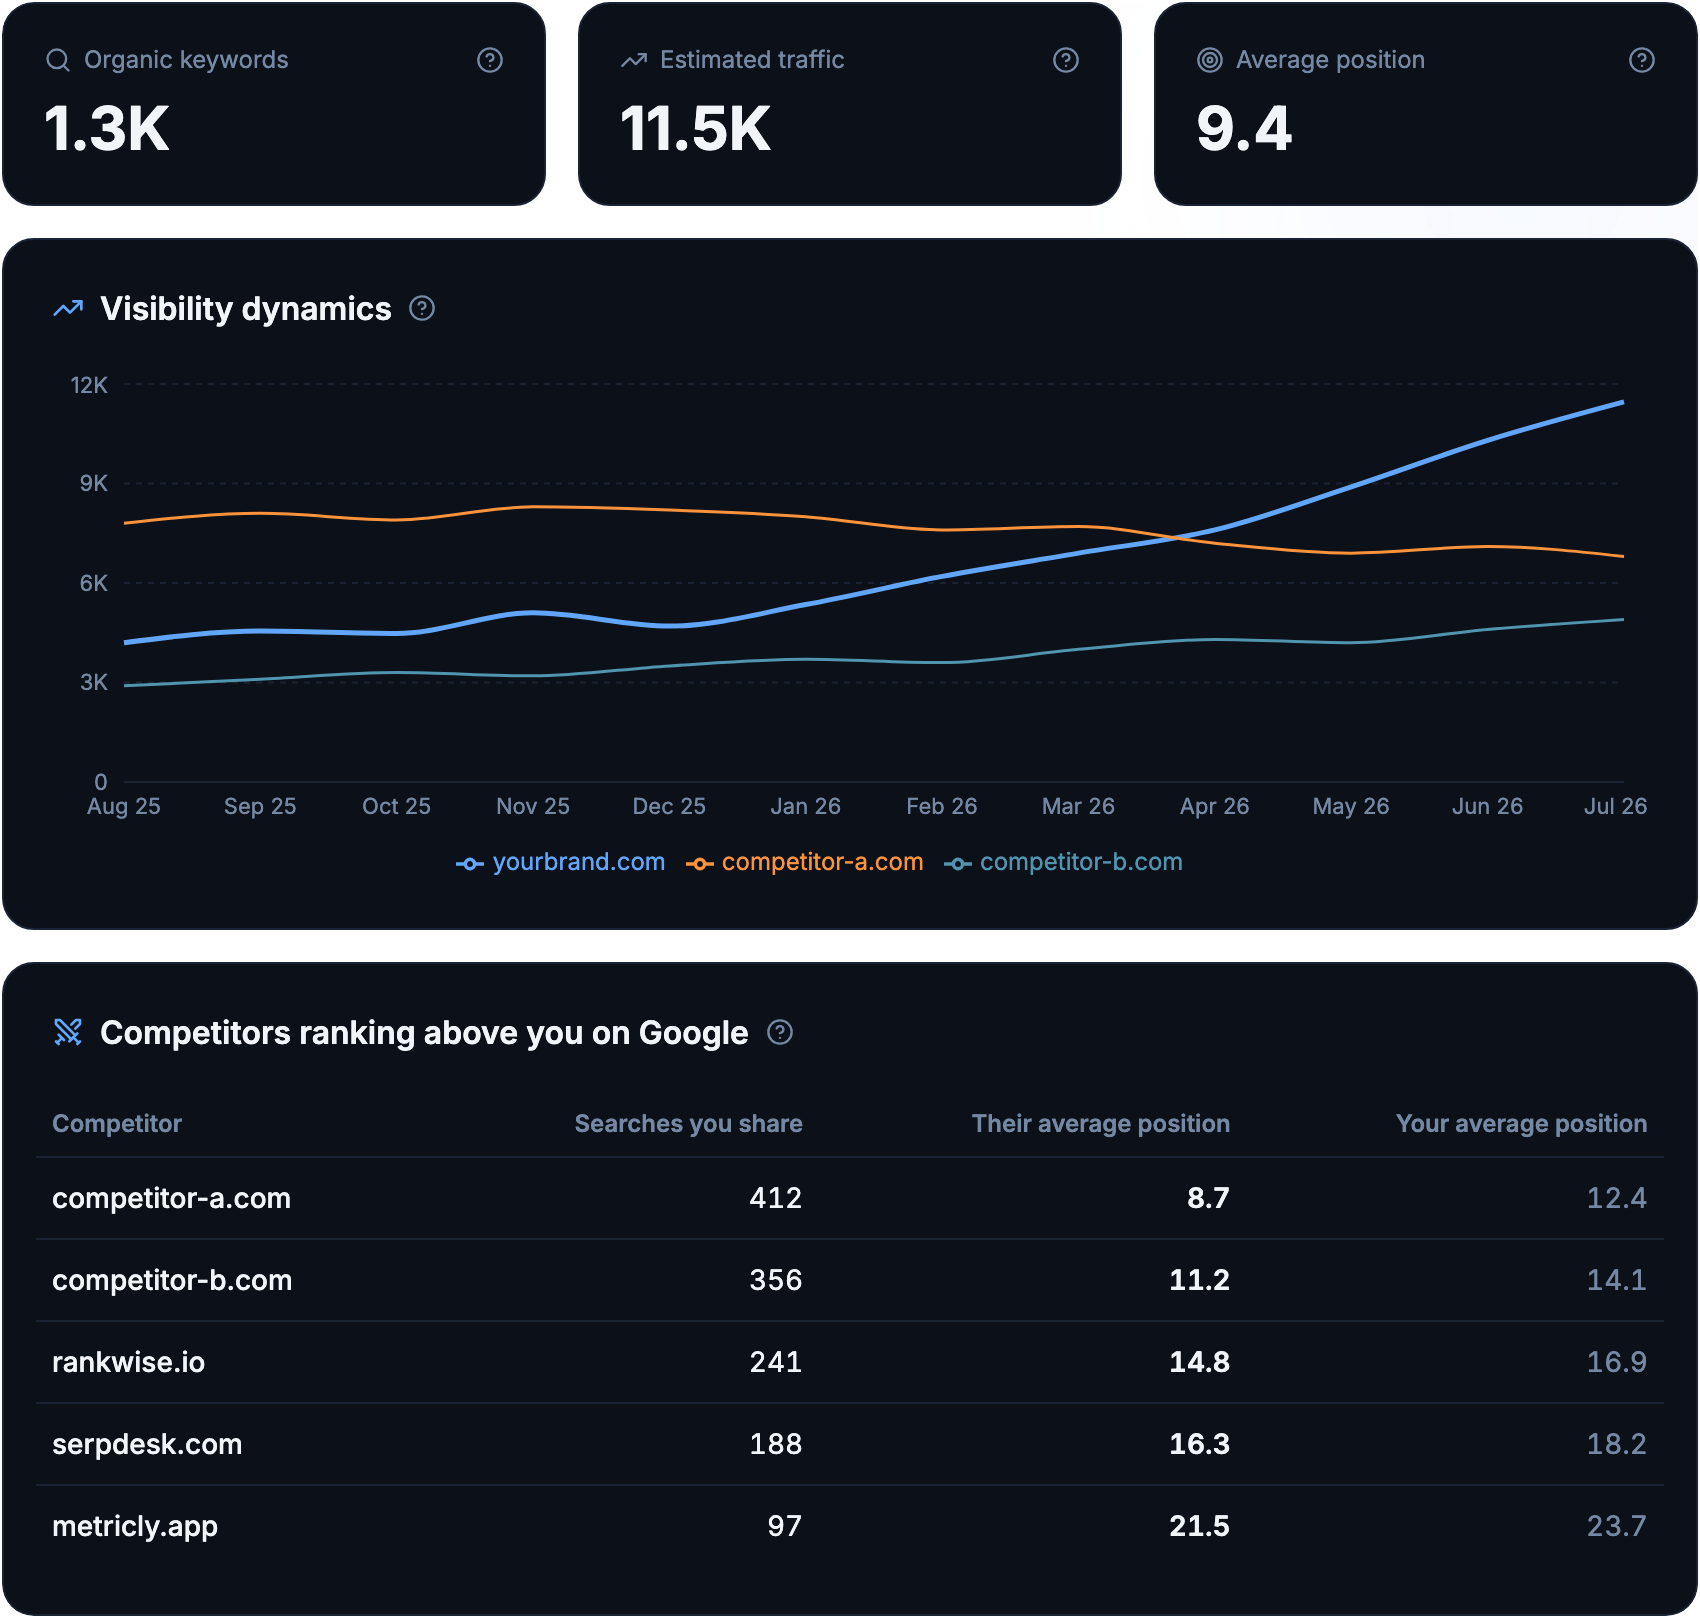1700x1618 pixels.
Task: Click the 12K y-axis label
Action: point(89,385)
